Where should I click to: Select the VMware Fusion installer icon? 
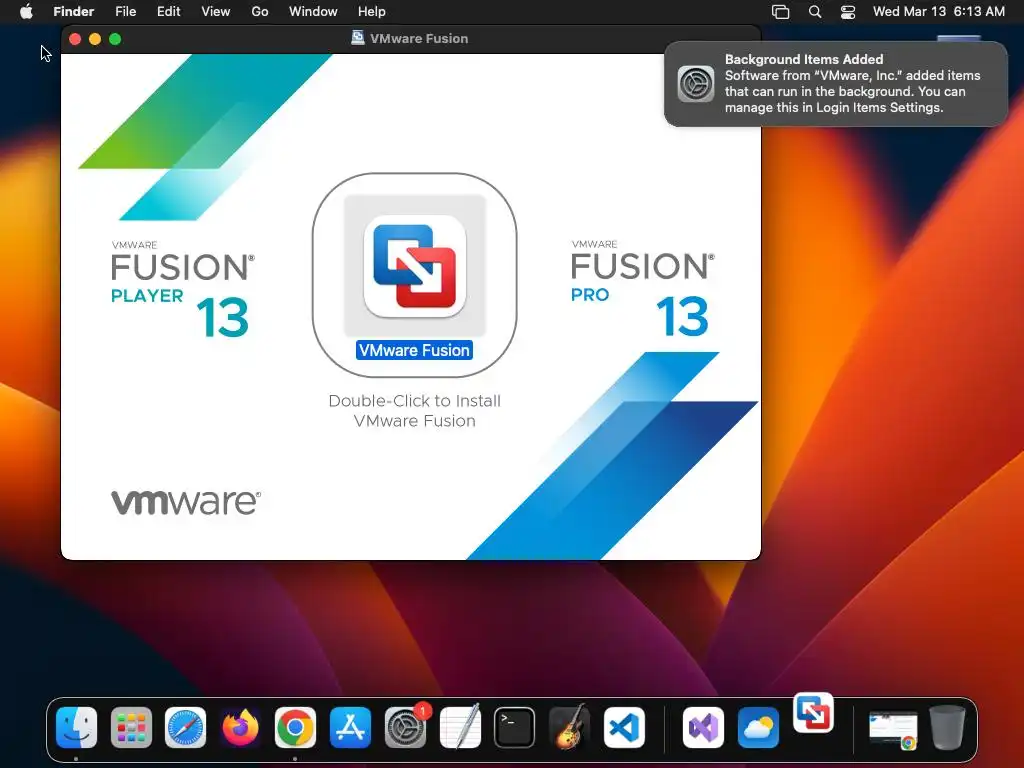[x=415, y=266]
